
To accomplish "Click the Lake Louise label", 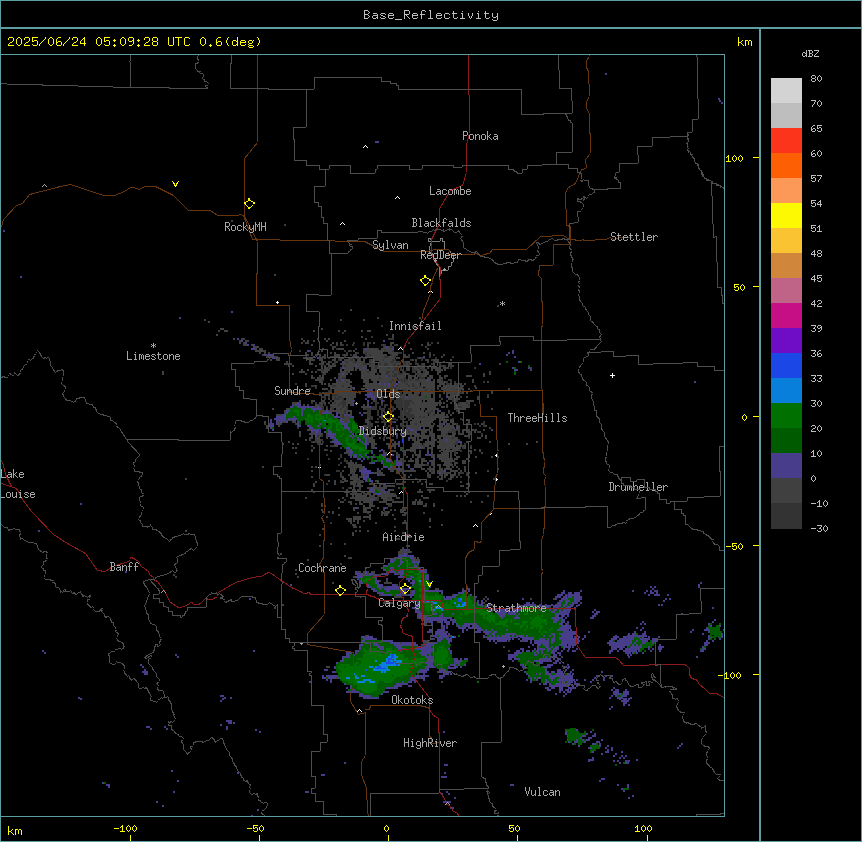I will [18, 484].
